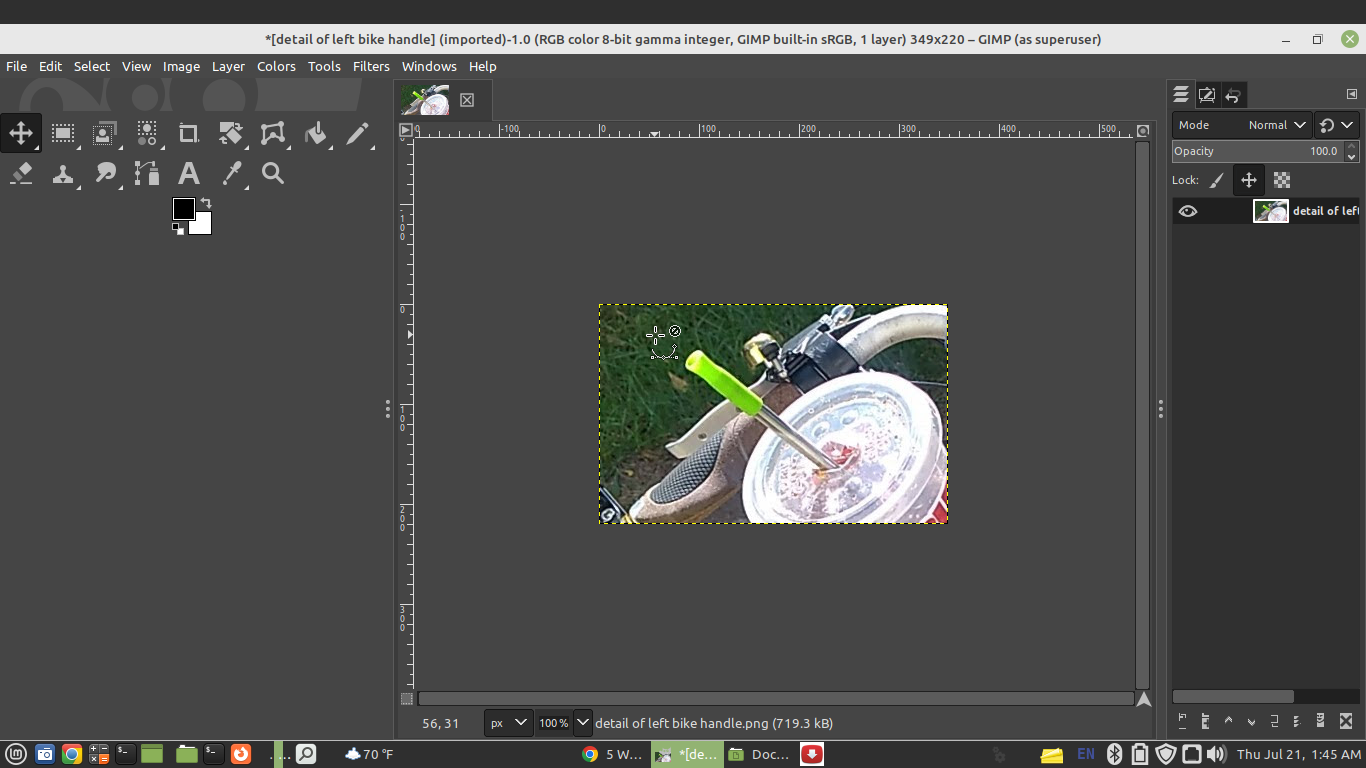Select the Rectangle Select tool
The image size is (1366, 768).
pos(63,133)
